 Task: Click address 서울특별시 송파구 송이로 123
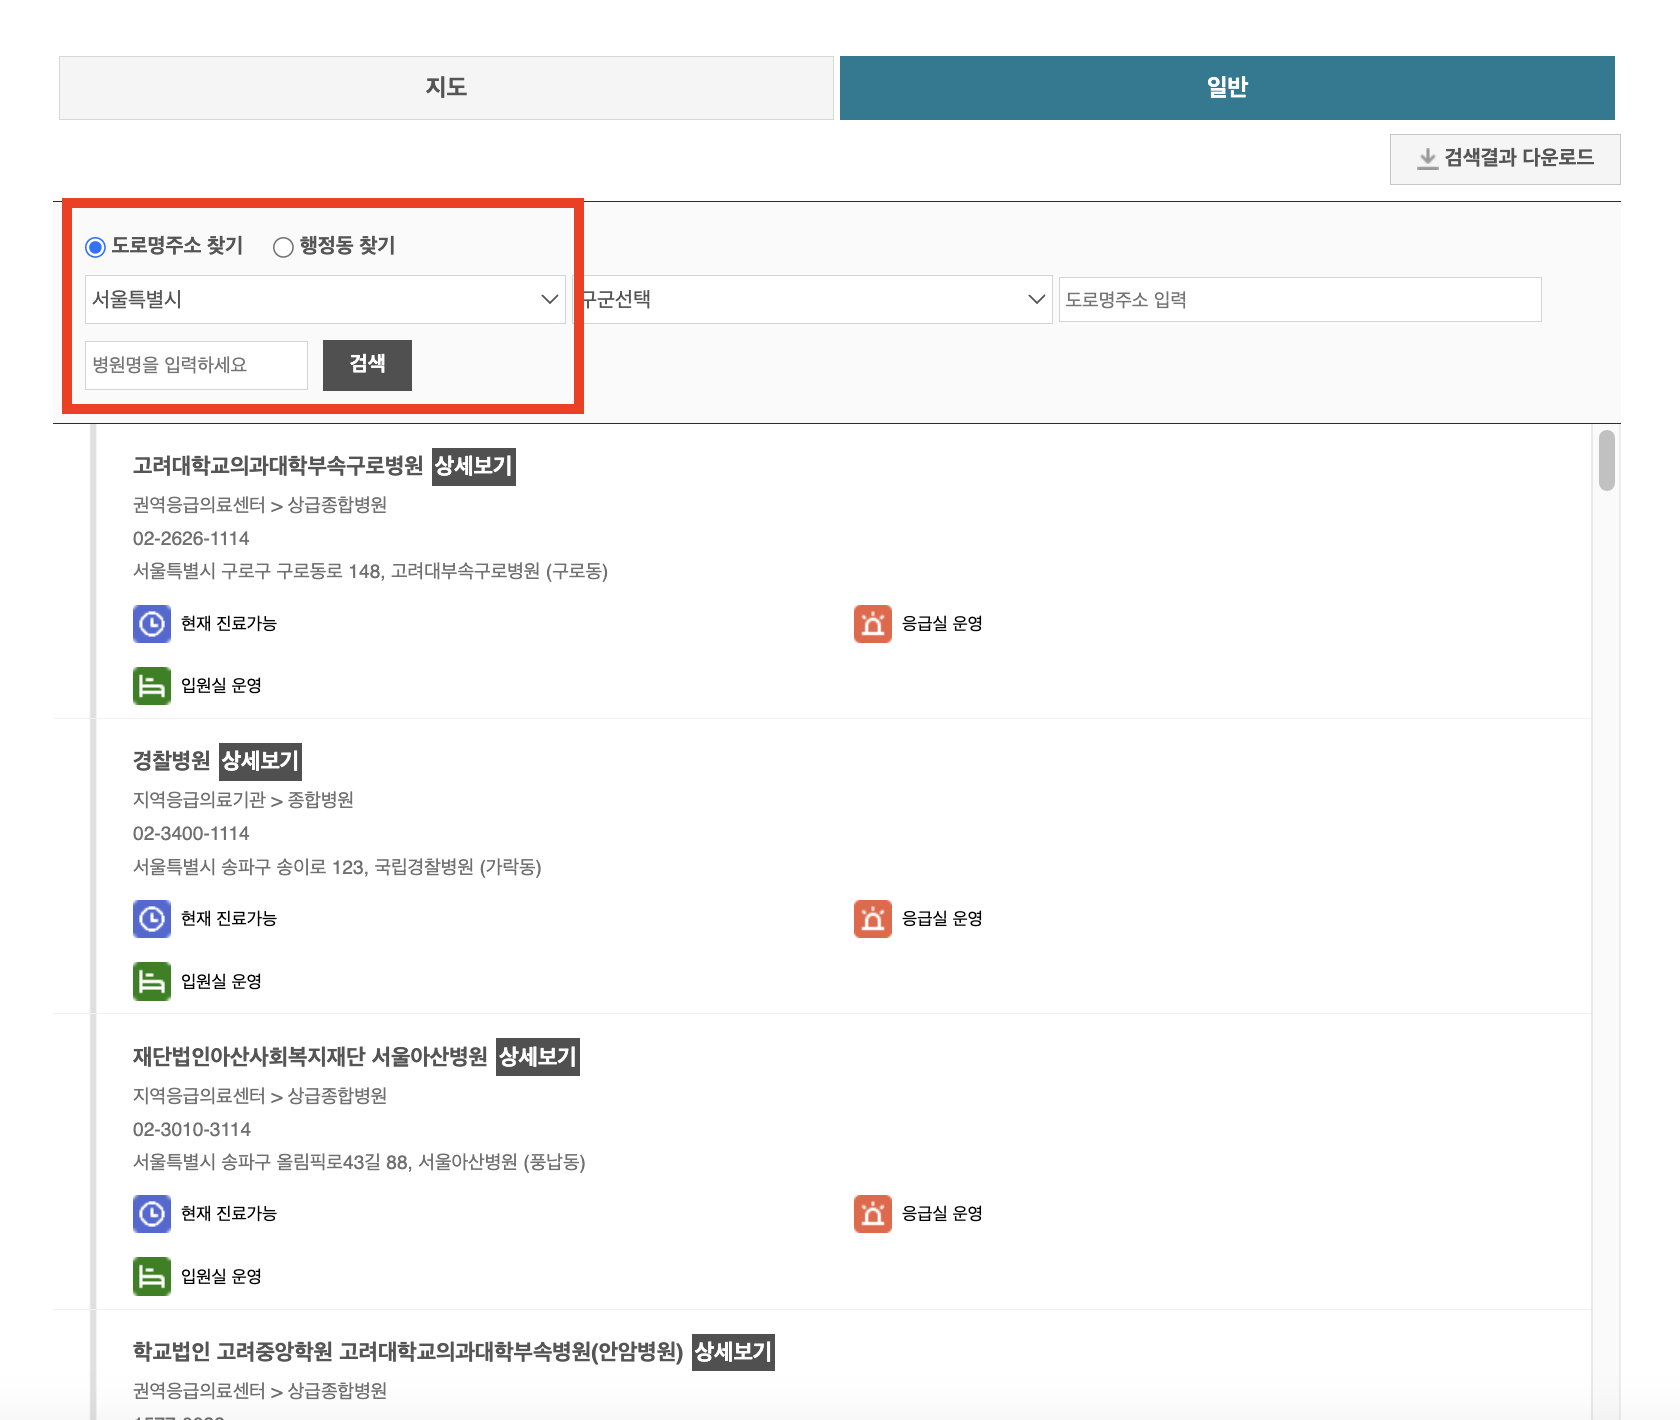(337, 867)
